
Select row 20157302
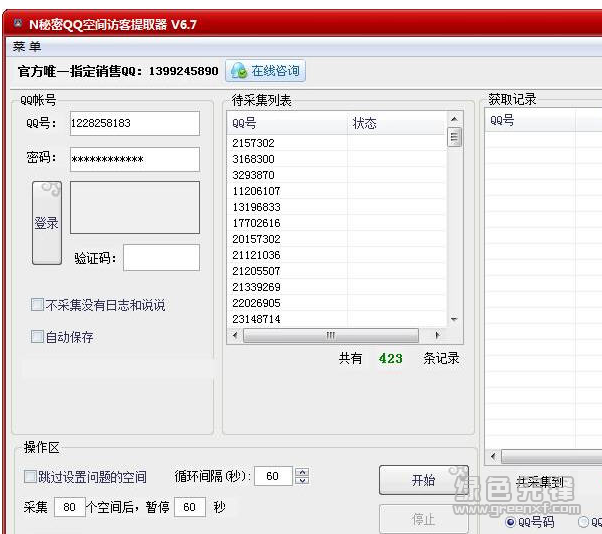pyautogui.click(x=337, y=239)
